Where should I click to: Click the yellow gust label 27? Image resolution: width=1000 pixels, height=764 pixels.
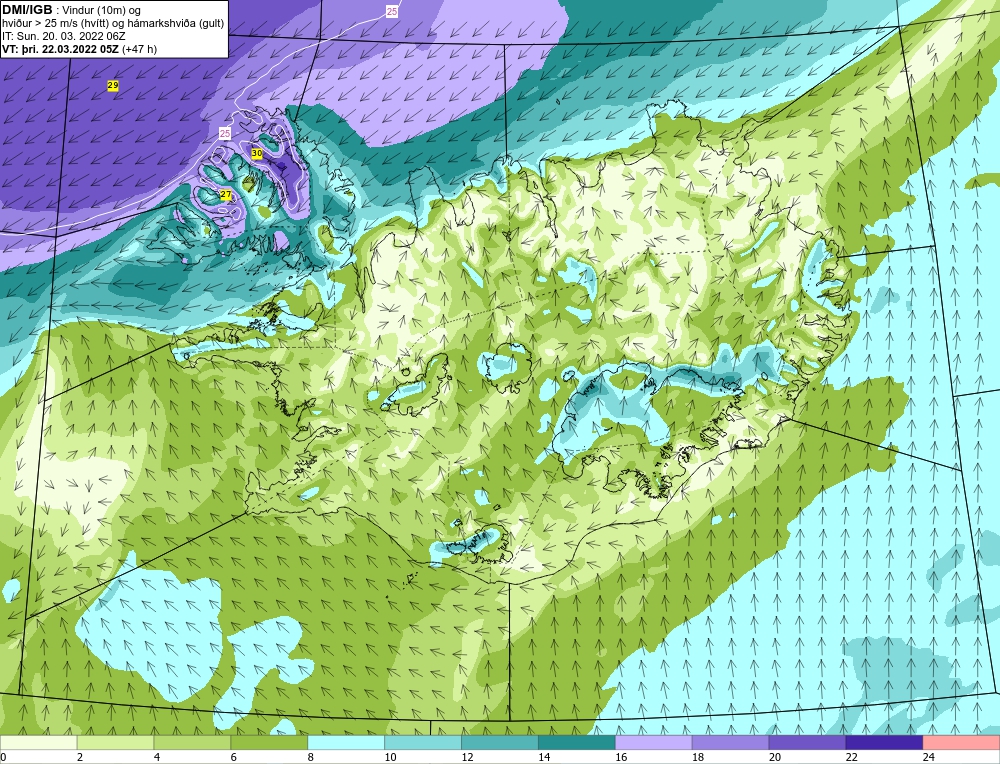tap(226, 195)
